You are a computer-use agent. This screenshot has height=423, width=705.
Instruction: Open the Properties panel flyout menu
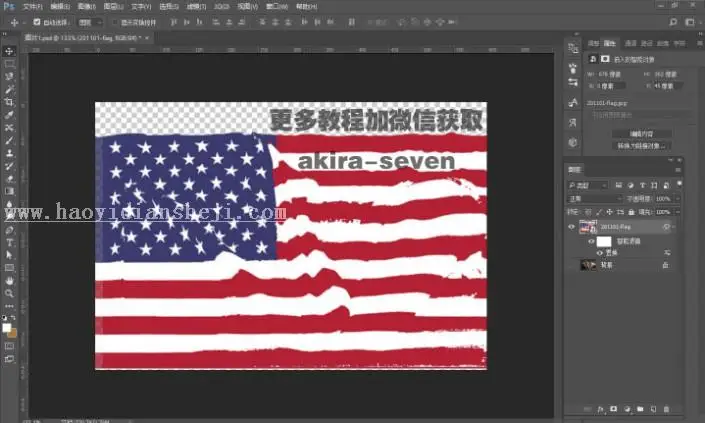click(700, 43)
